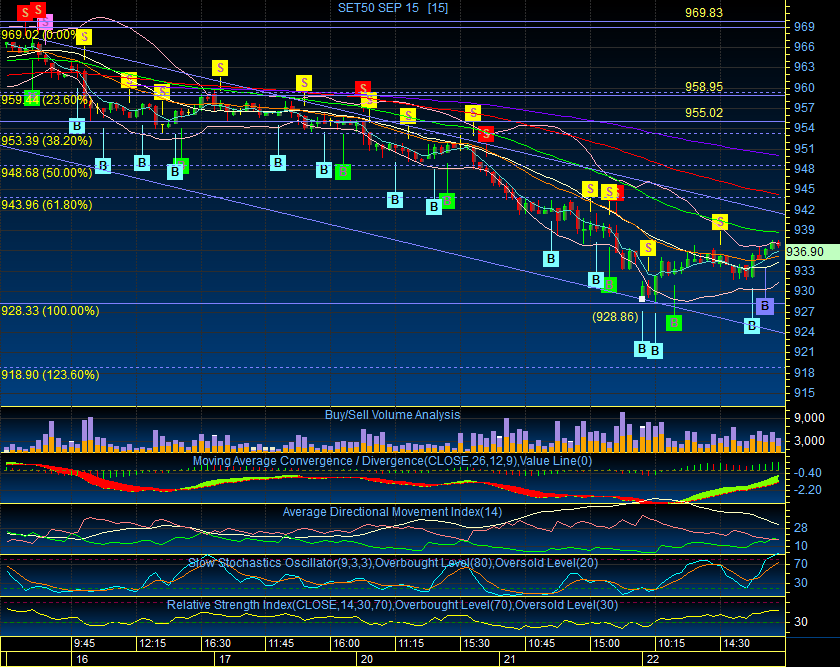
Task: Select the 9:45 time label
Action: pyautogui.click(x=85, y=643)
